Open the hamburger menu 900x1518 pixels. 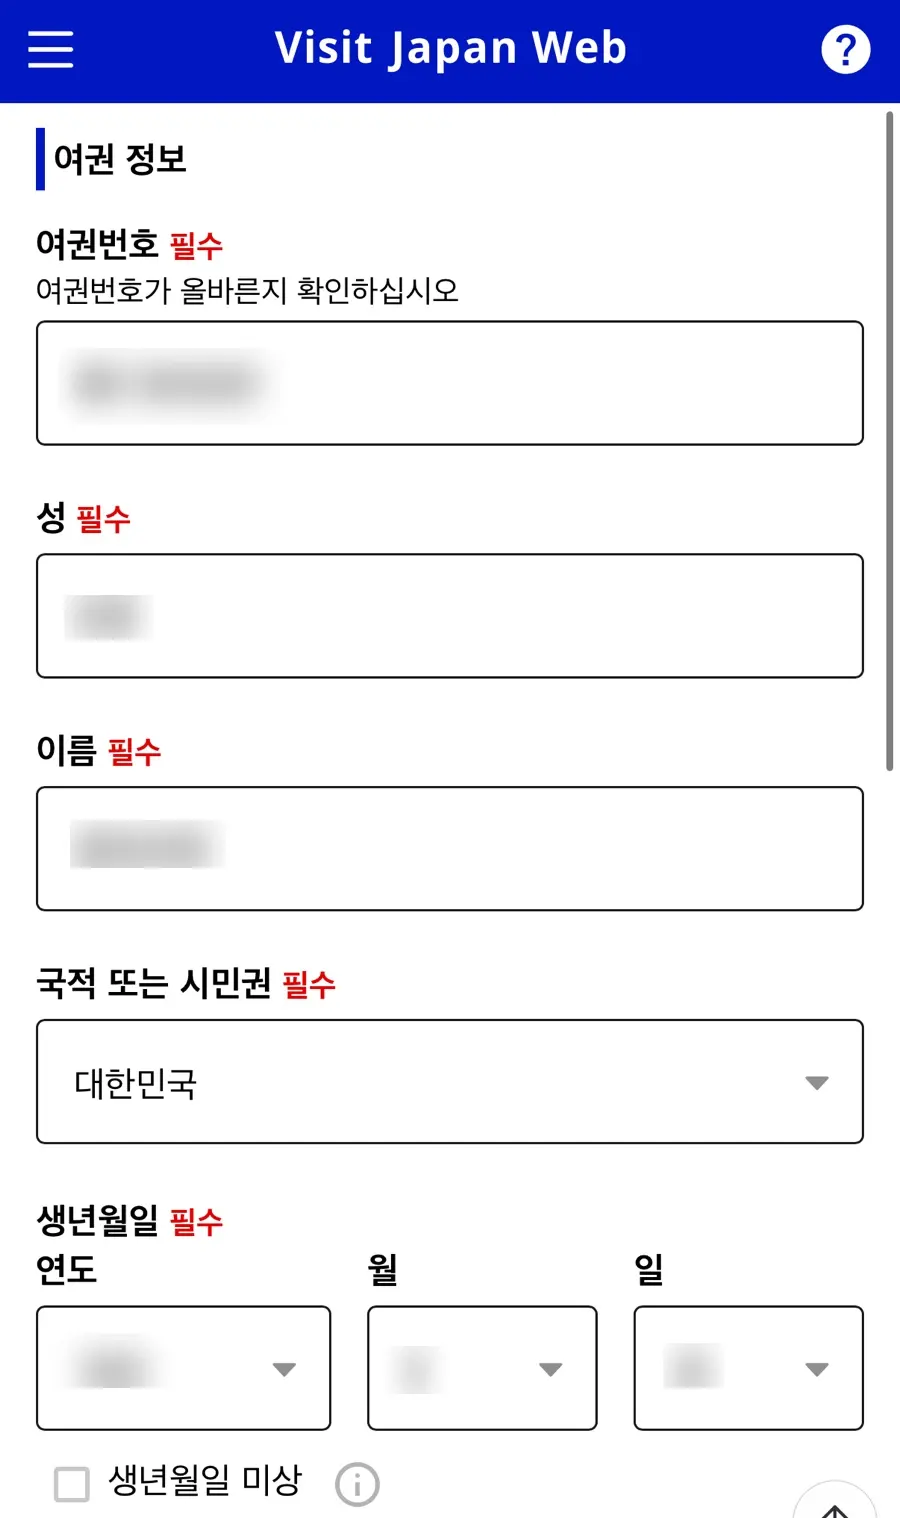pyautogui.click(x=50, y=49)
